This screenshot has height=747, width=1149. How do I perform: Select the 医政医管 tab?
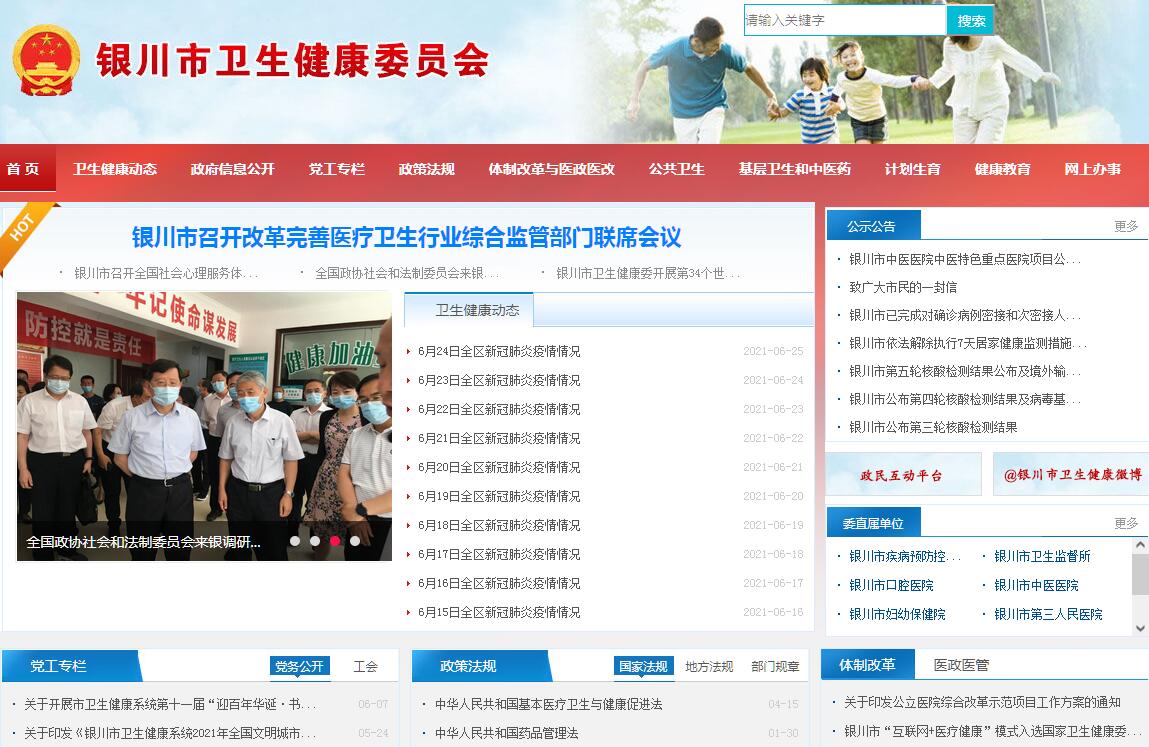961,665
